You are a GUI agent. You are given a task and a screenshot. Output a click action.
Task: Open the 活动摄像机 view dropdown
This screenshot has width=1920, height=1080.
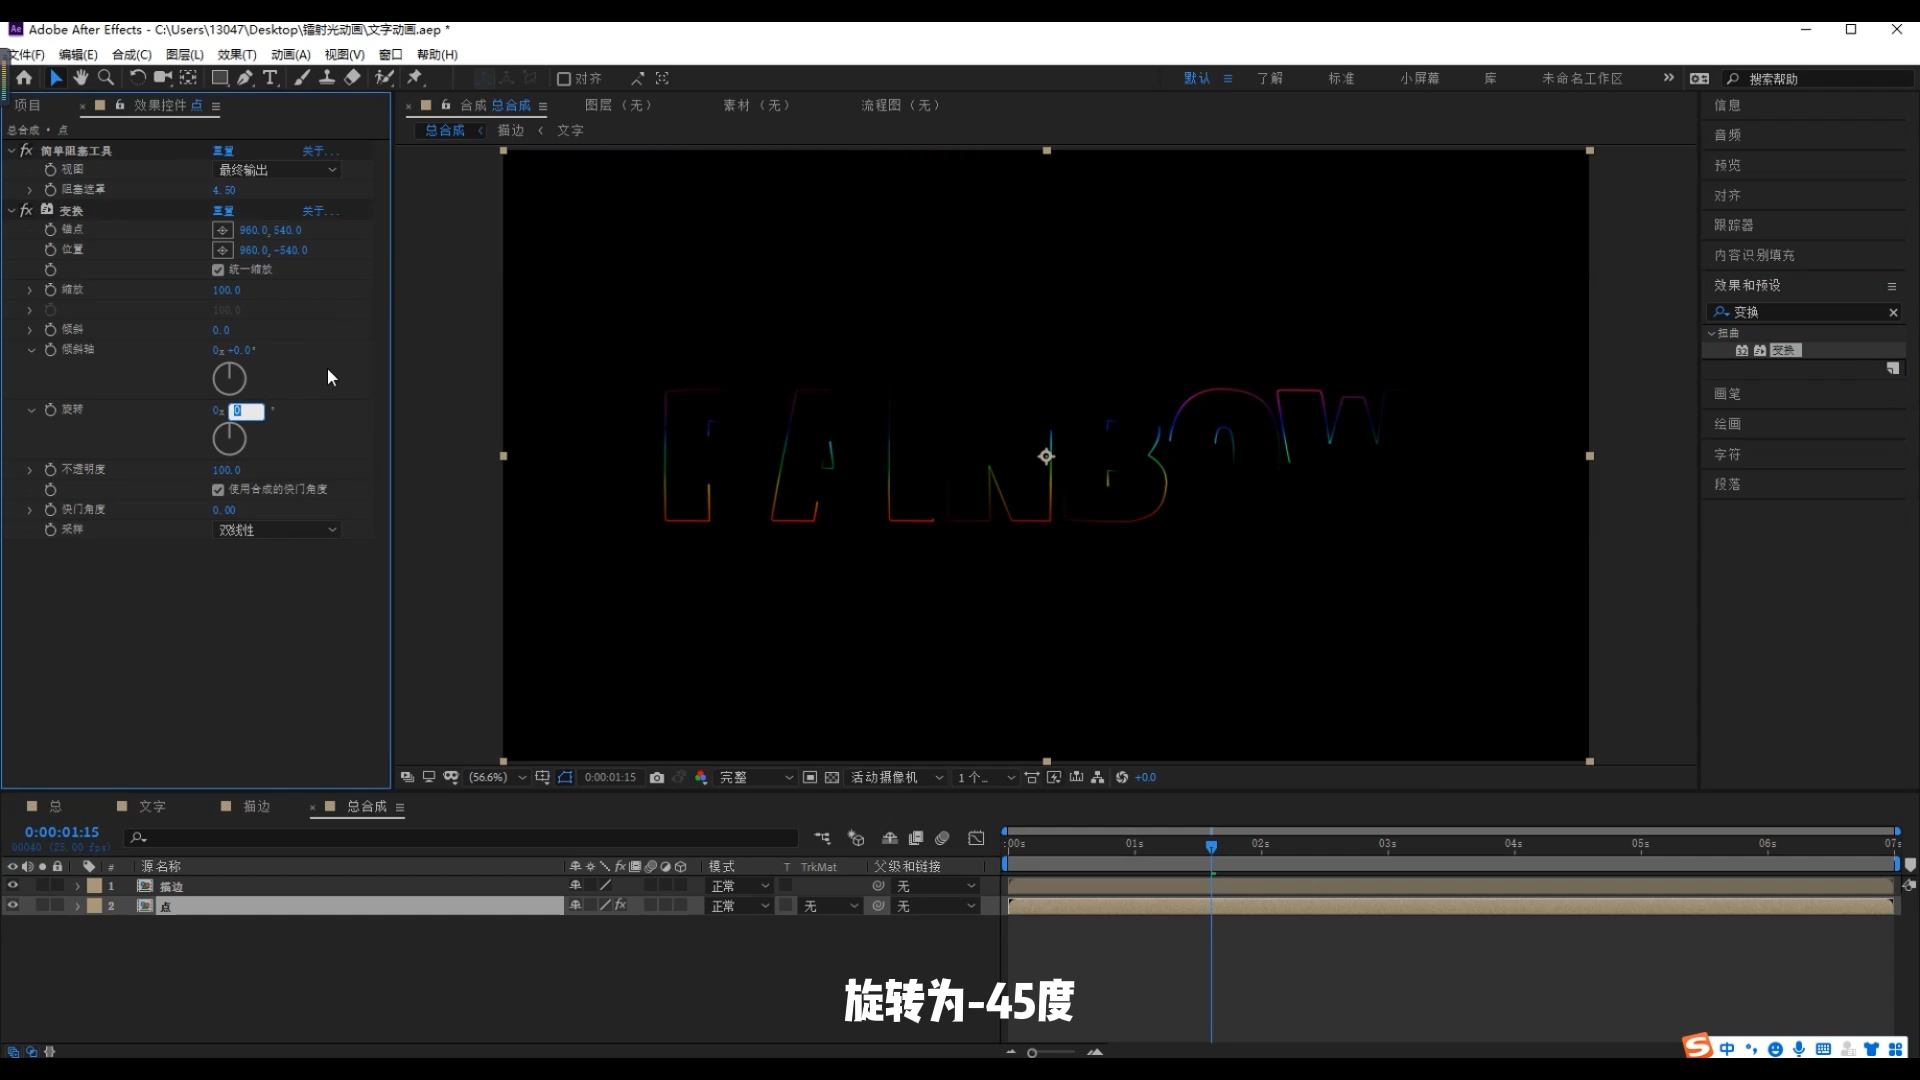tap(895, 777)
